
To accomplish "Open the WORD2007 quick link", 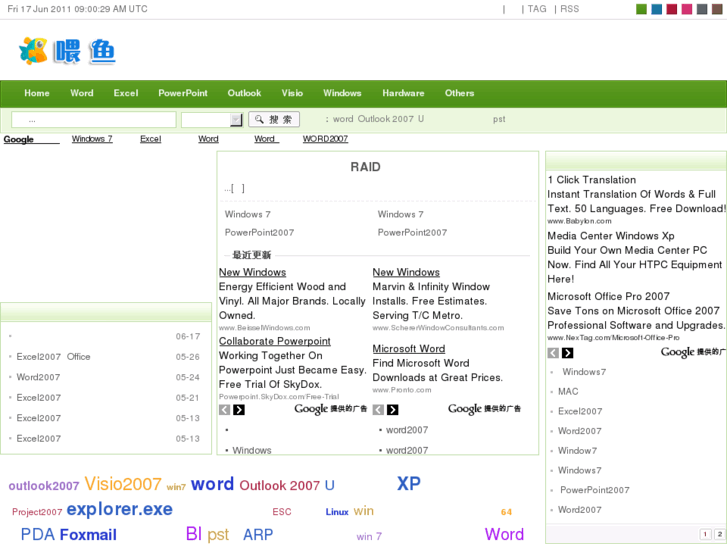I will [x=325, y=139].
